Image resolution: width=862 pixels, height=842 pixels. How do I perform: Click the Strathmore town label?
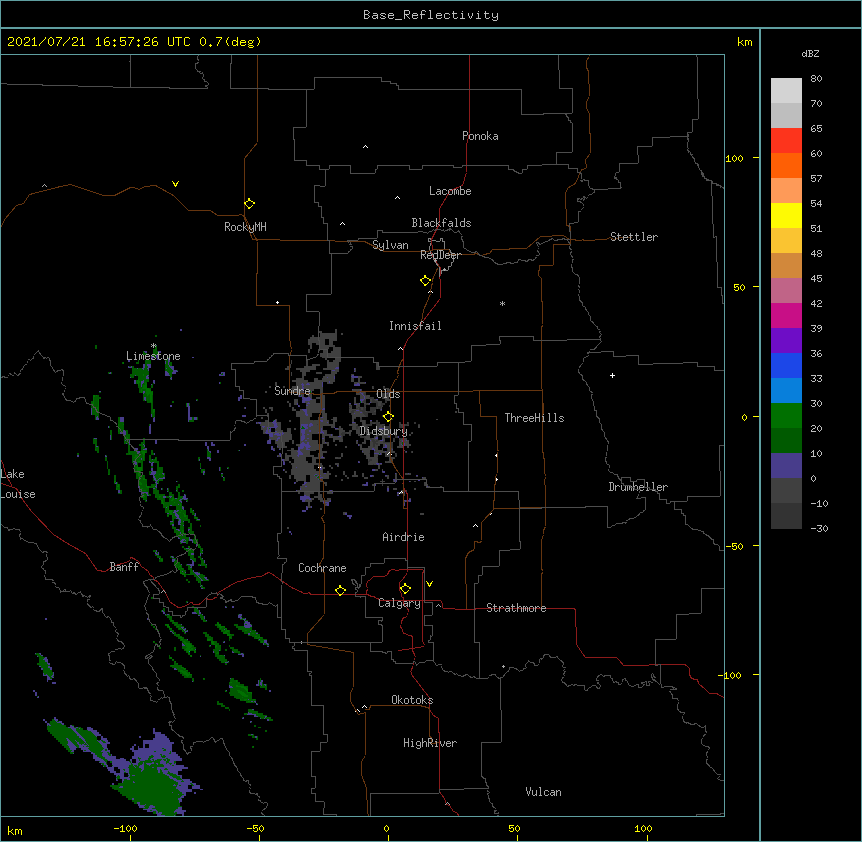516,608
